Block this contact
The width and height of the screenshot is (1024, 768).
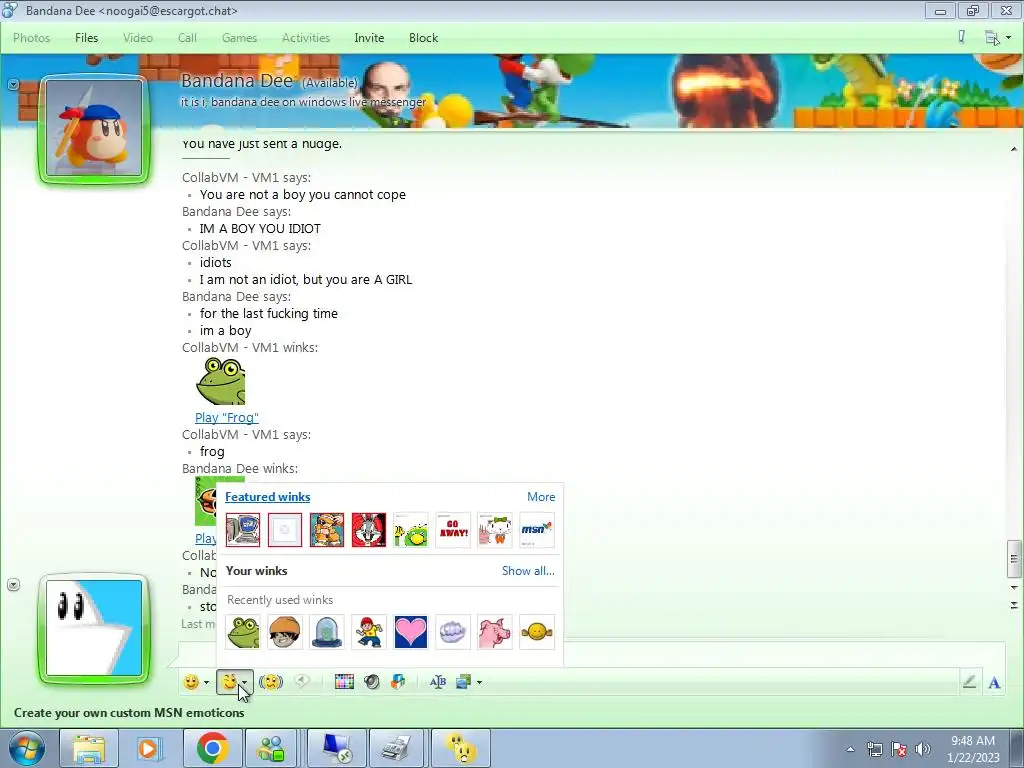click(x=423, y=38)
